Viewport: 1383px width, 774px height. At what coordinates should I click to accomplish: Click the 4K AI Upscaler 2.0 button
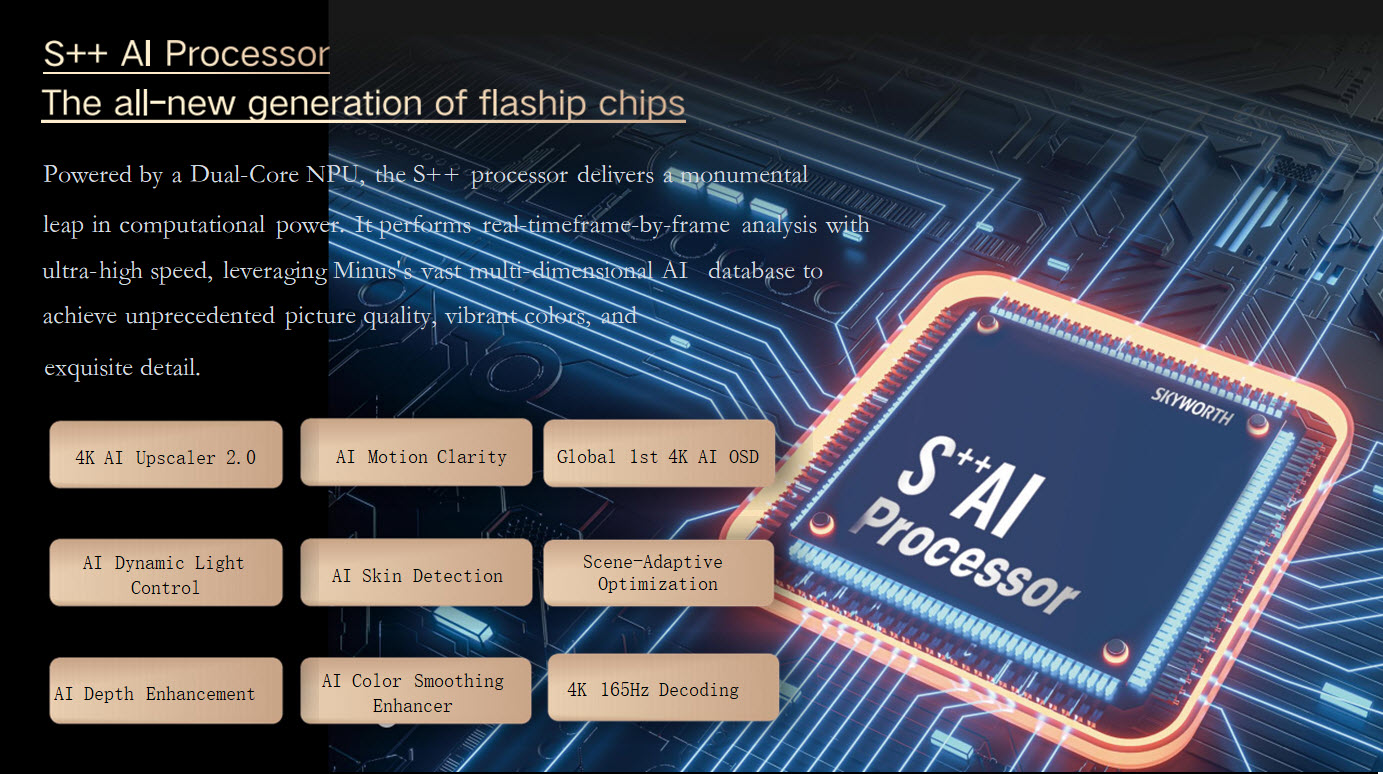point(166,456)
